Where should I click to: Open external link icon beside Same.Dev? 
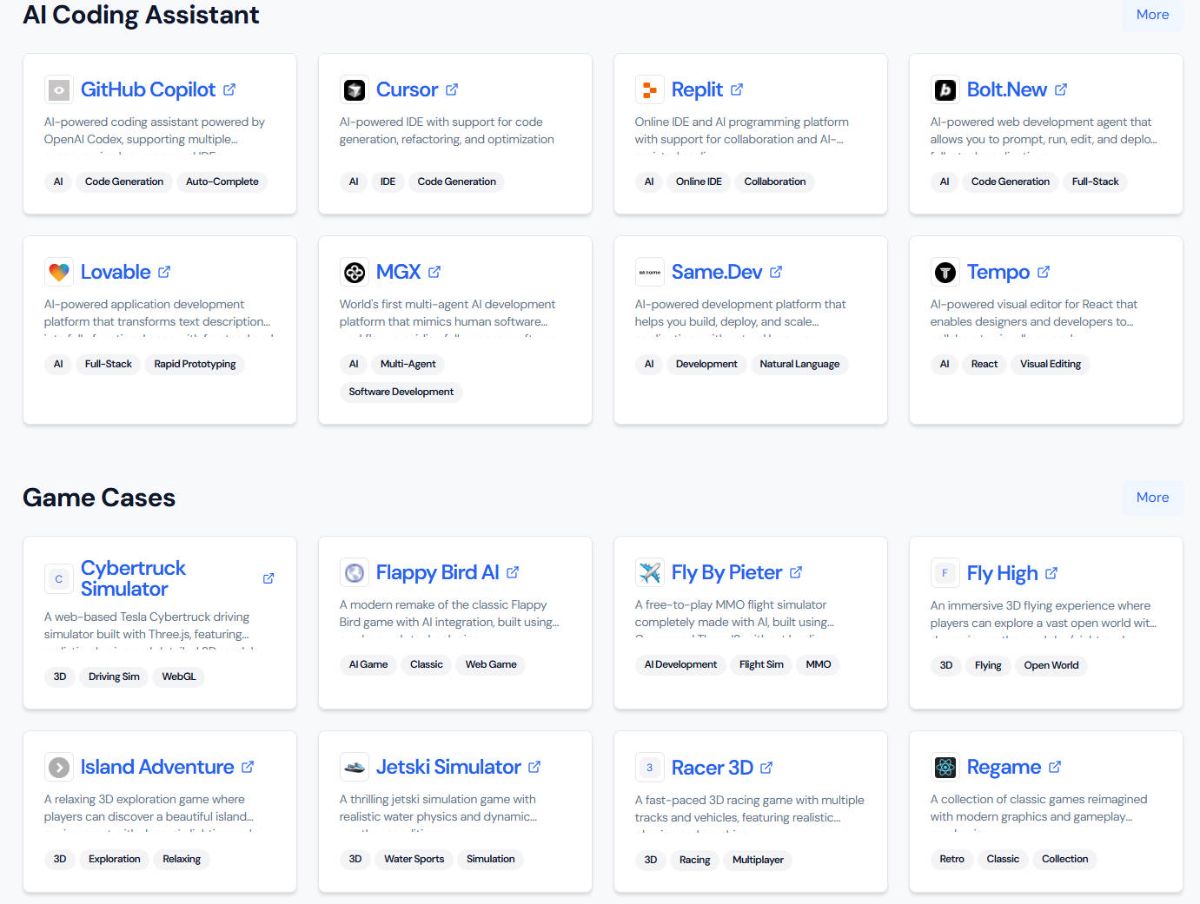tap(776, 272)
